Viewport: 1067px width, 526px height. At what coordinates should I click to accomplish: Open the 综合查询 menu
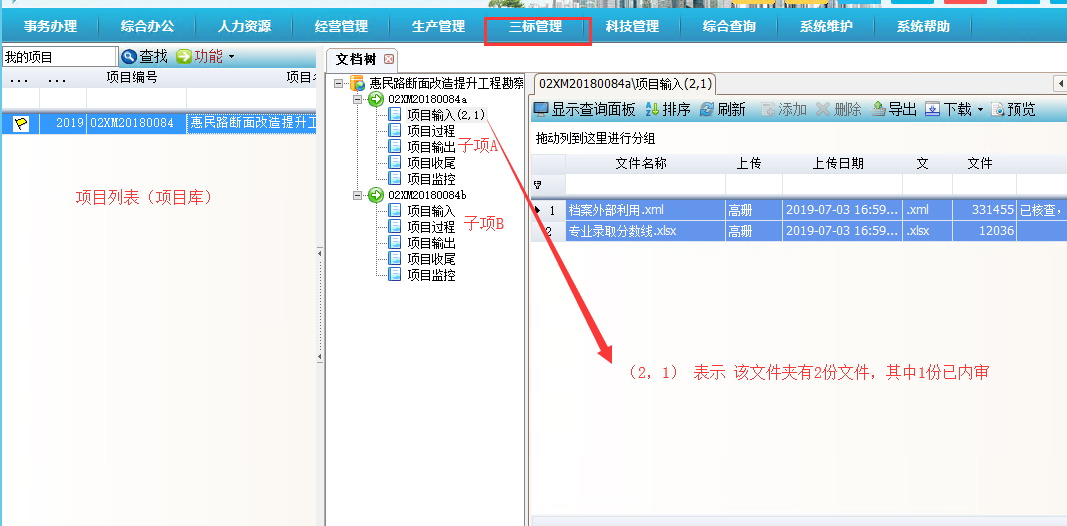click(729, 27)
